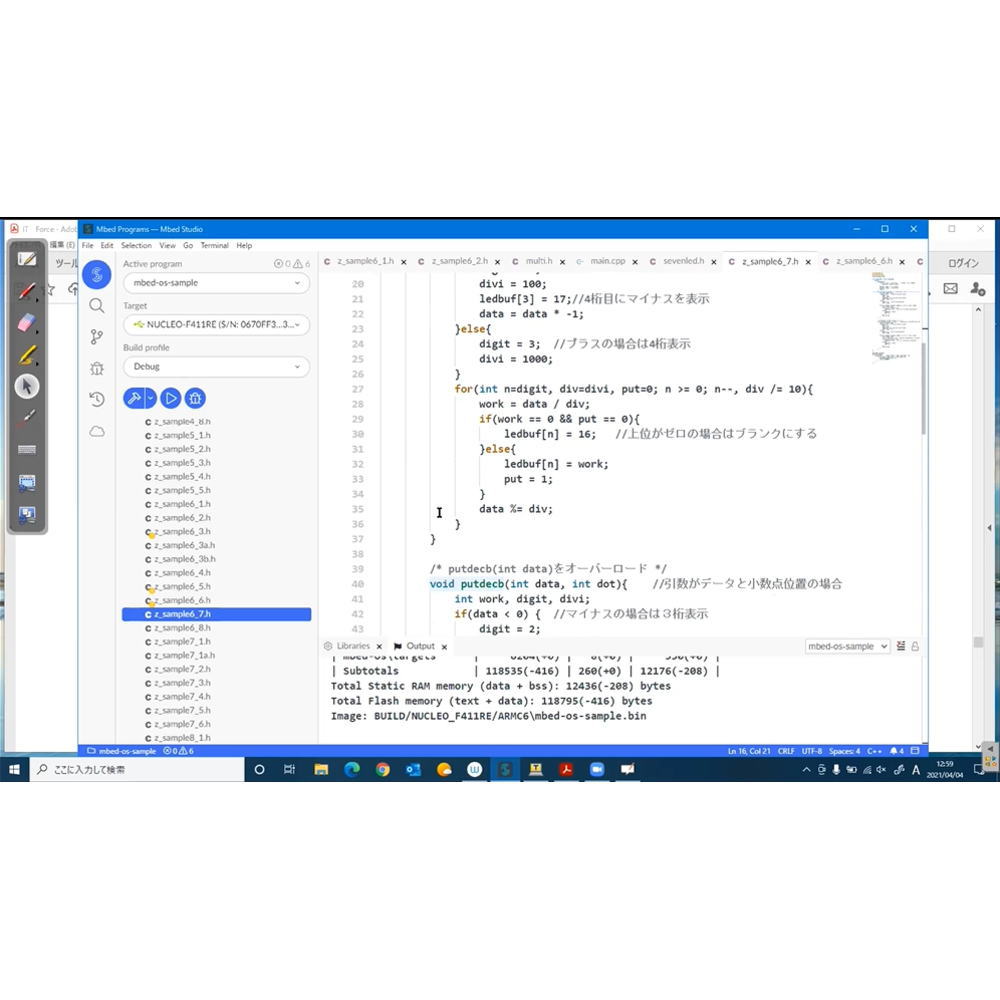Open the Source Control branch view

pos(97,337)
